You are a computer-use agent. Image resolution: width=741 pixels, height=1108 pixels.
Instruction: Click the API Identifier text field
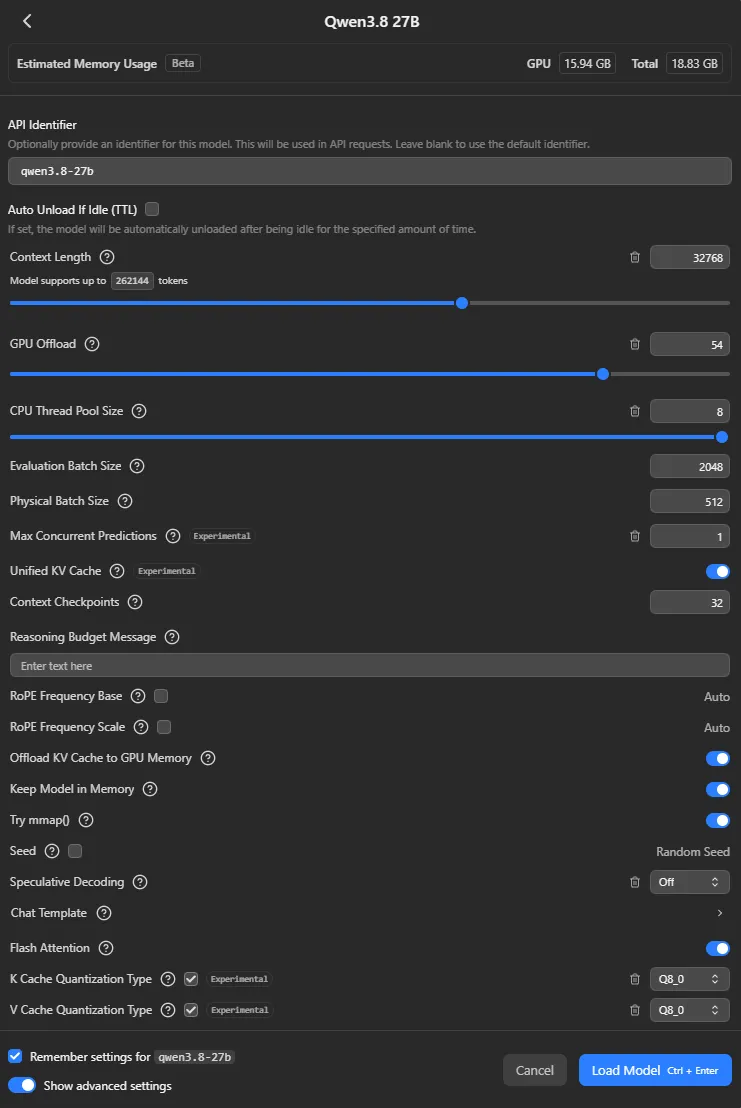coord(369,171)
